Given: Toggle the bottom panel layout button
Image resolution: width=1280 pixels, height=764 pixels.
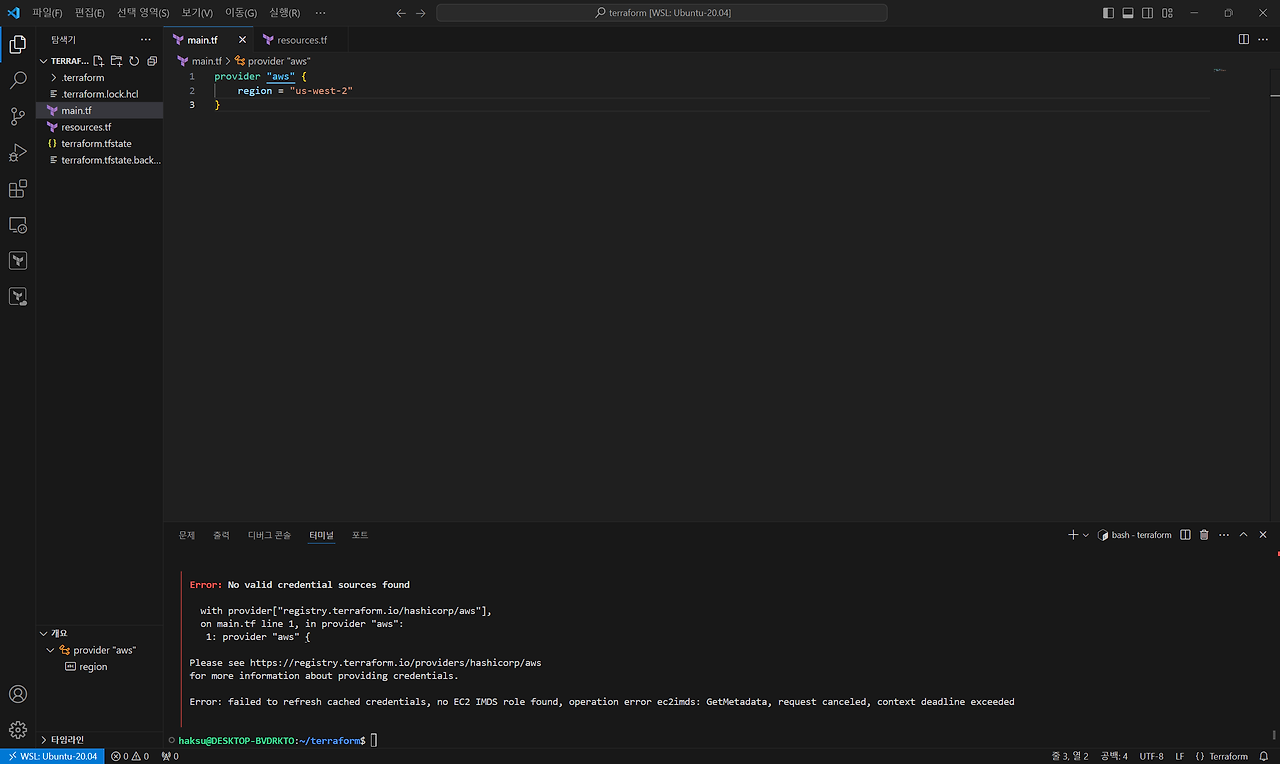Looking at the screenshot, I should pyautogui.click(x=1128, y=13).
